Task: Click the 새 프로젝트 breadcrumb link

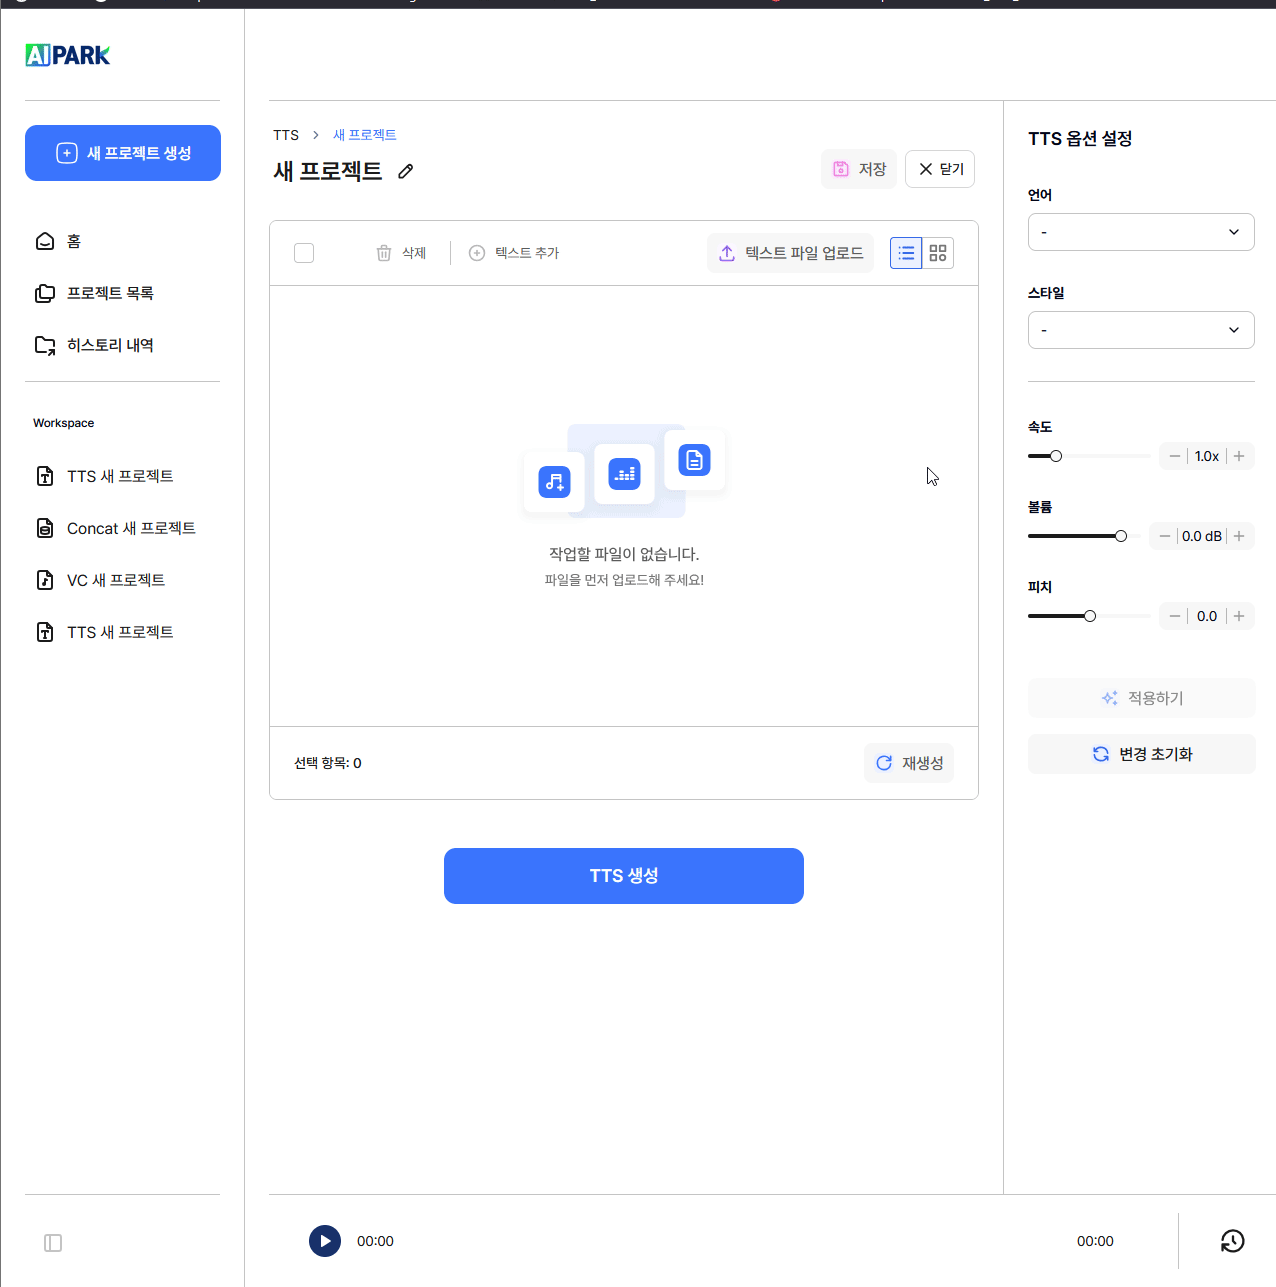Action: [x=365, y=135]
